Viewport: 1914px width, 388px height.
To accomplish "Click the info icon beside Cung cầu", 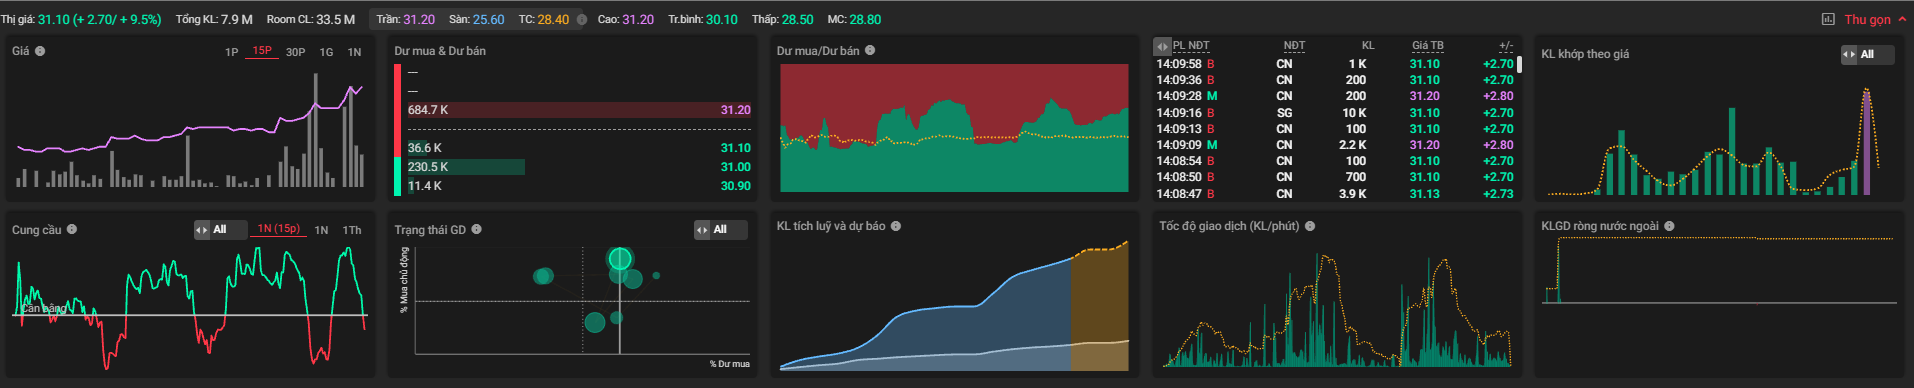I will point(72,229).
